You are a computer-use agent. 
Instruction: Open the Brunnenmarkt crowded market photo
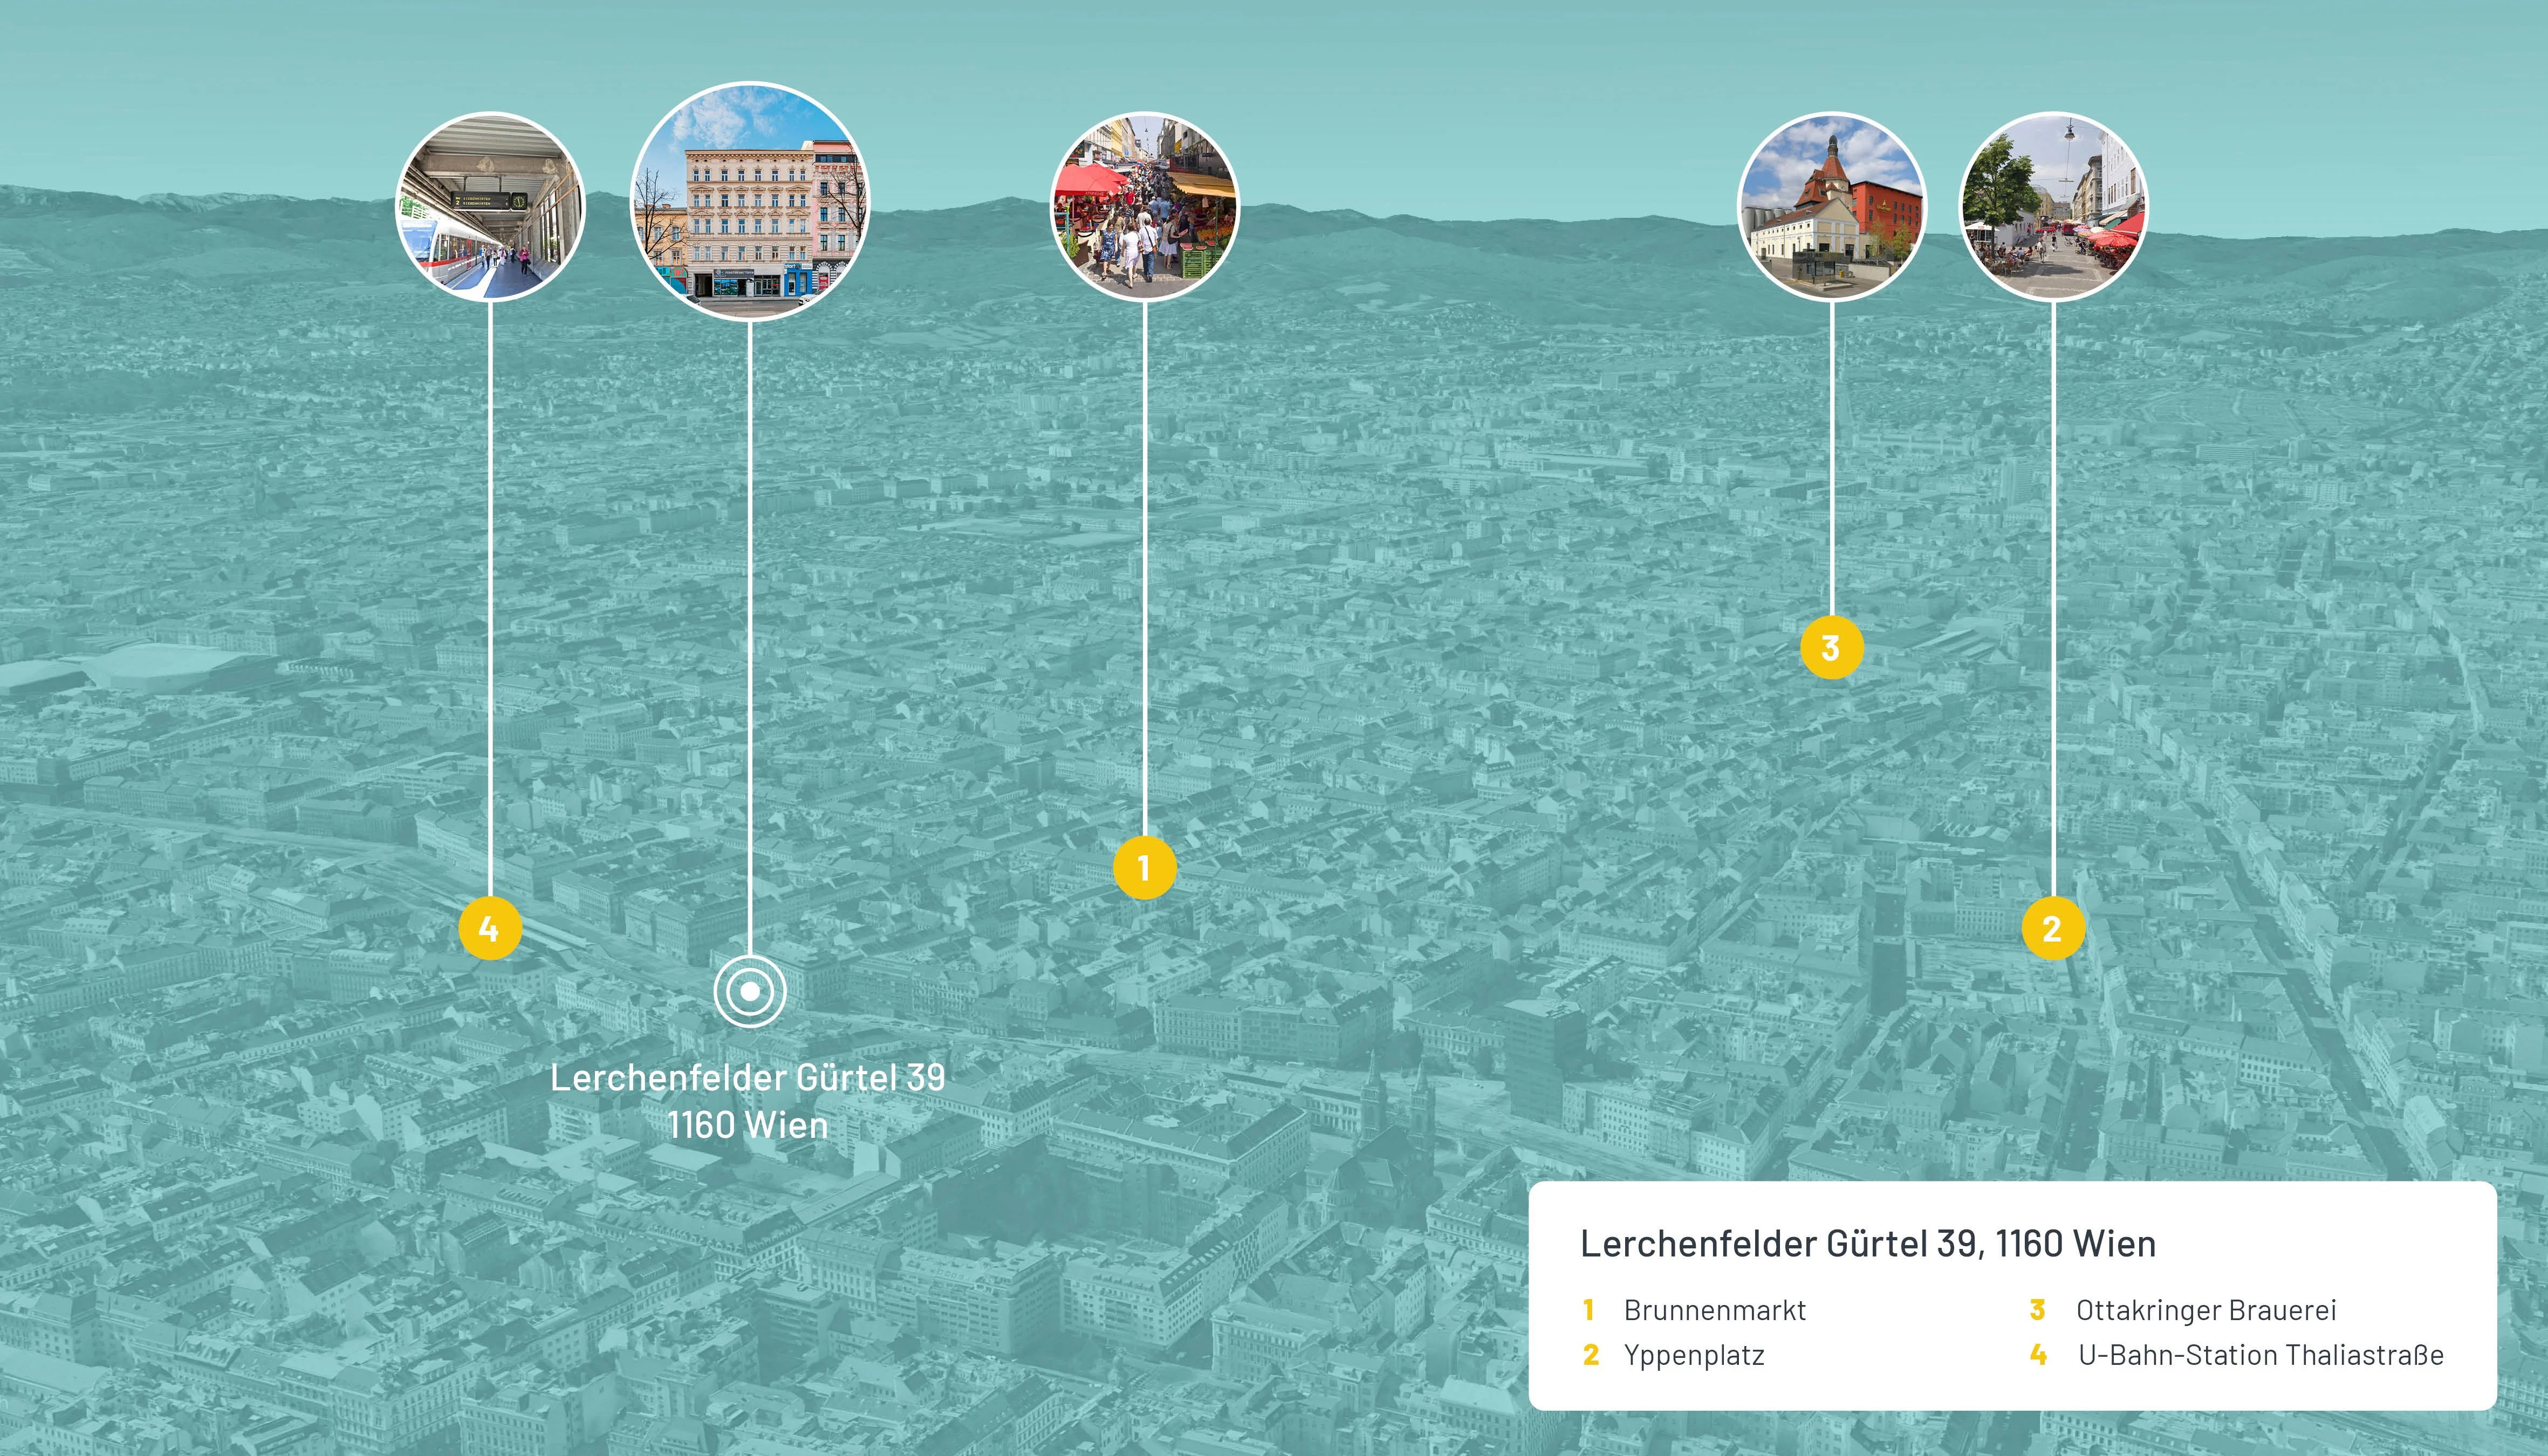[x=1144, y=207]
